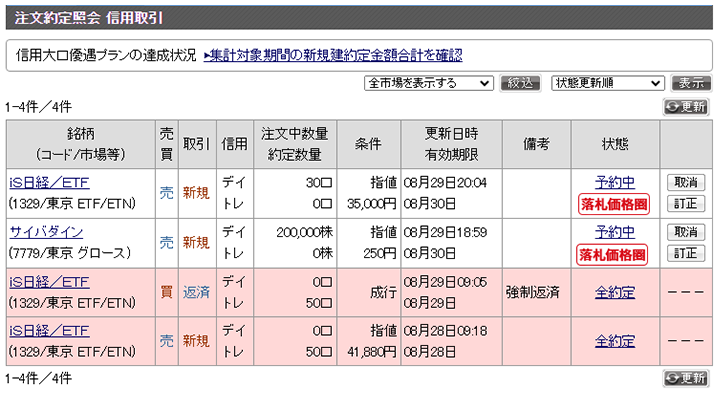Cancel the サイバダイン order via 取消
The height and width of the screenshot is (398, 720).
[x=686, y=232]
